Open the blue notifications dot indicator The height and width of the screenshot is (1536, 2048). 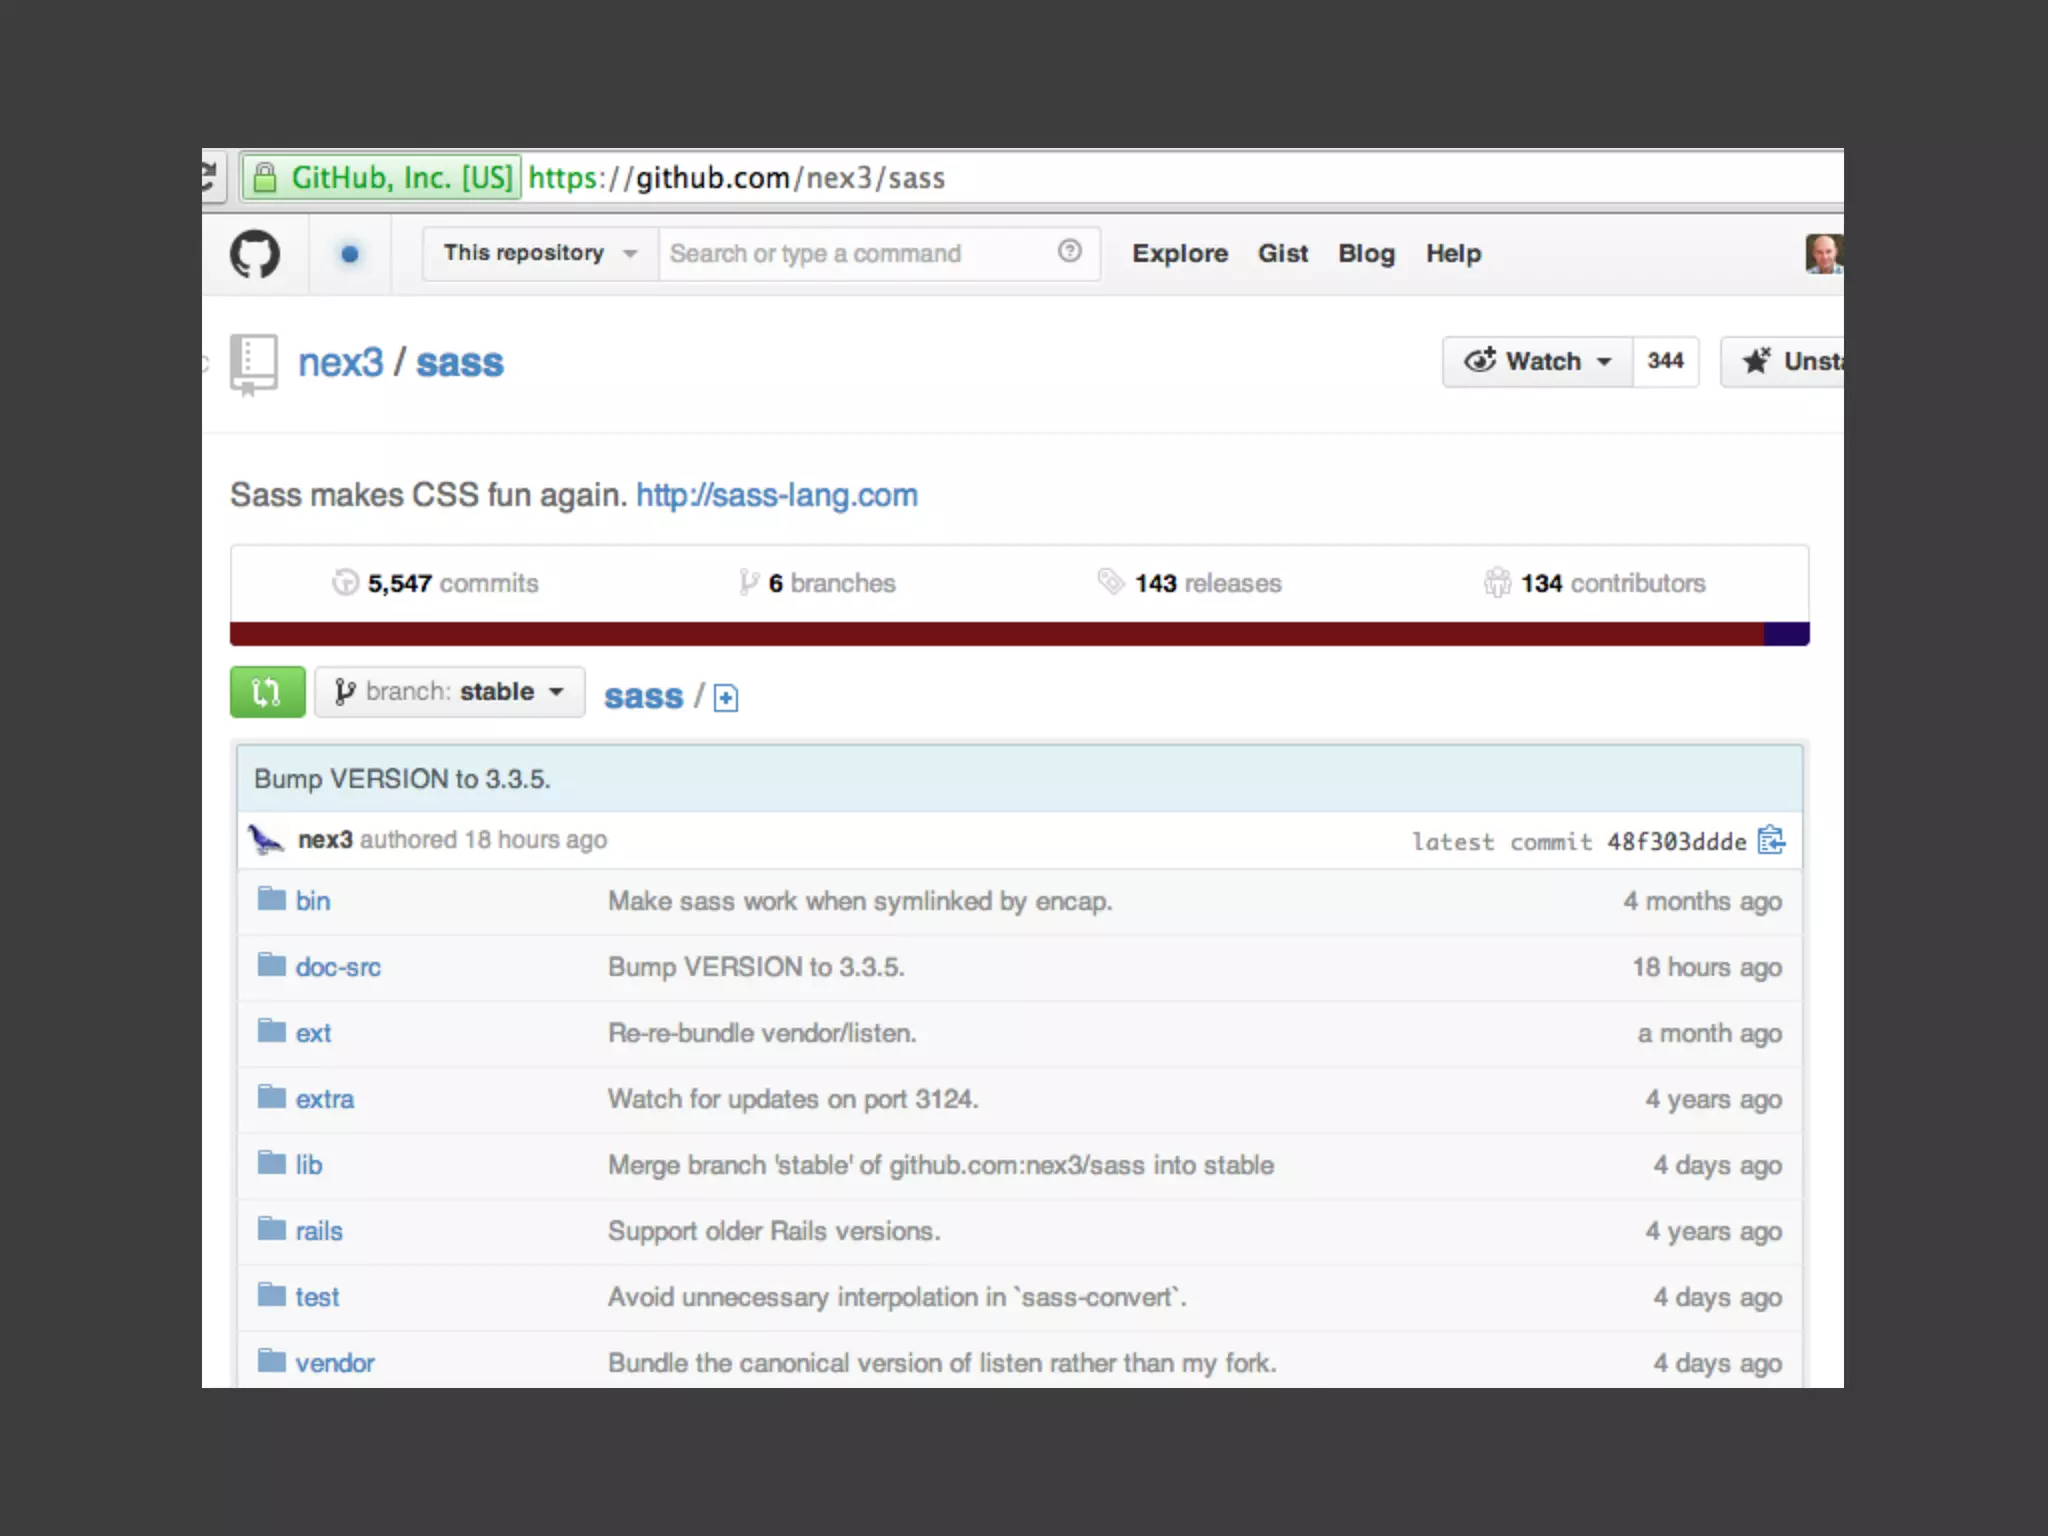pyautogui.click(x=349, y=254)
